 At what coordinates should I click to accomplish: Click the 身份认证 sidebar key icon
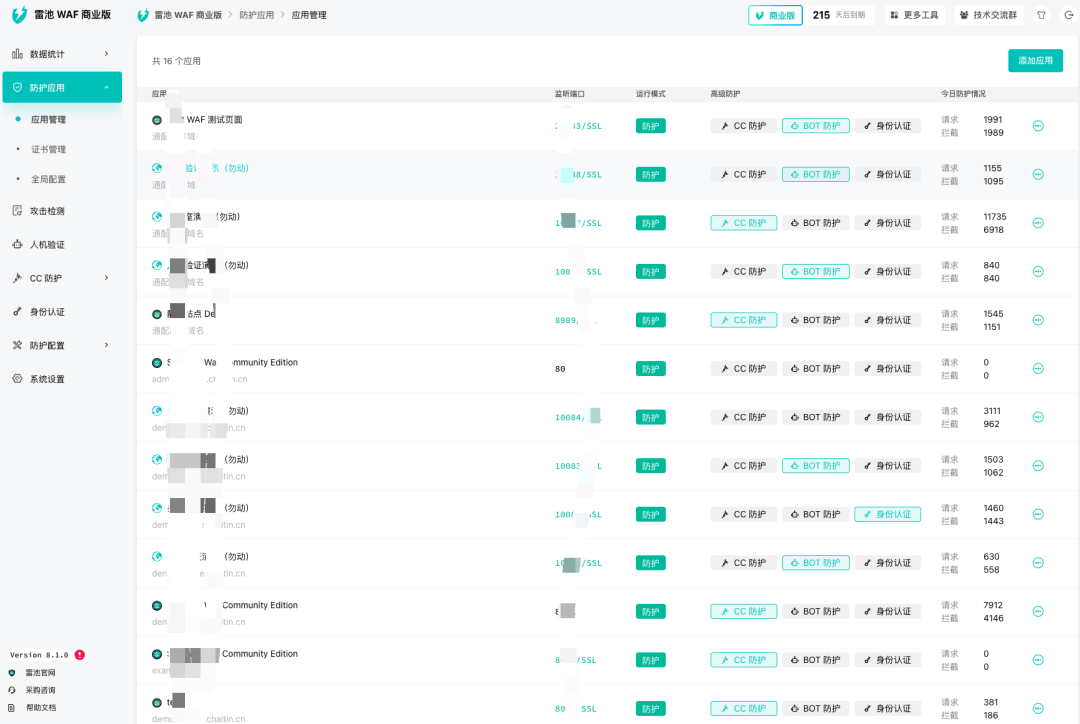17,311
